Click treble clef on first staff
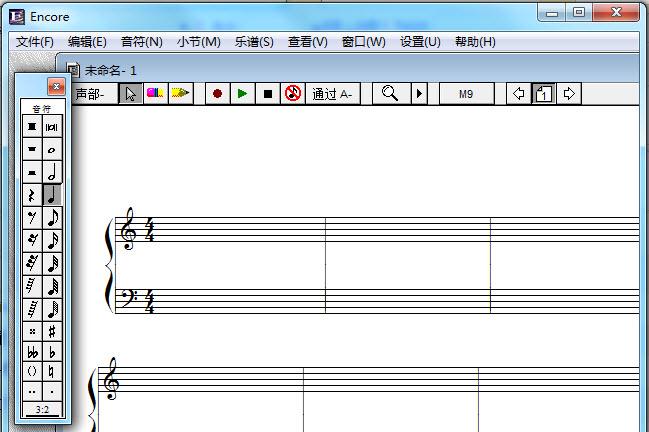The height and width of the screenshot is (432, 649). pos(127,229)
